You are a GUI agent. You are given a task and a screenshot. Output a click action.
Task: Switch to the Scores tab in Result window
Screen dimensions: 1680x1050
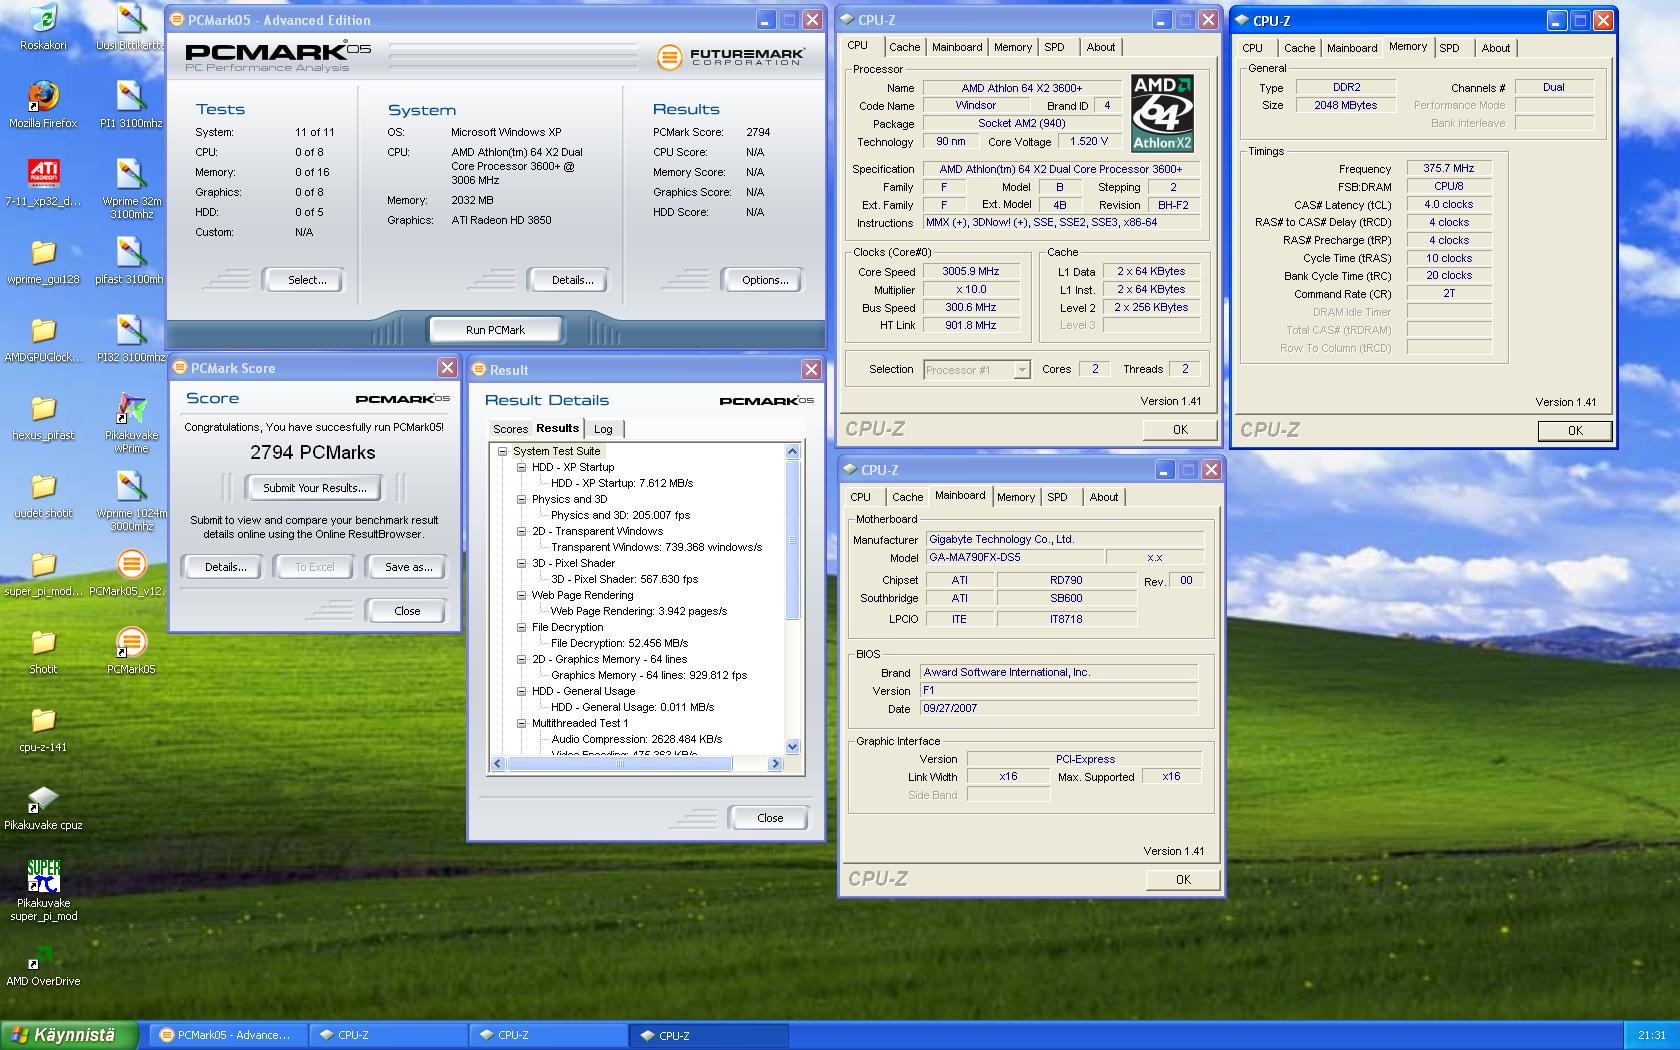pos(510,429)
